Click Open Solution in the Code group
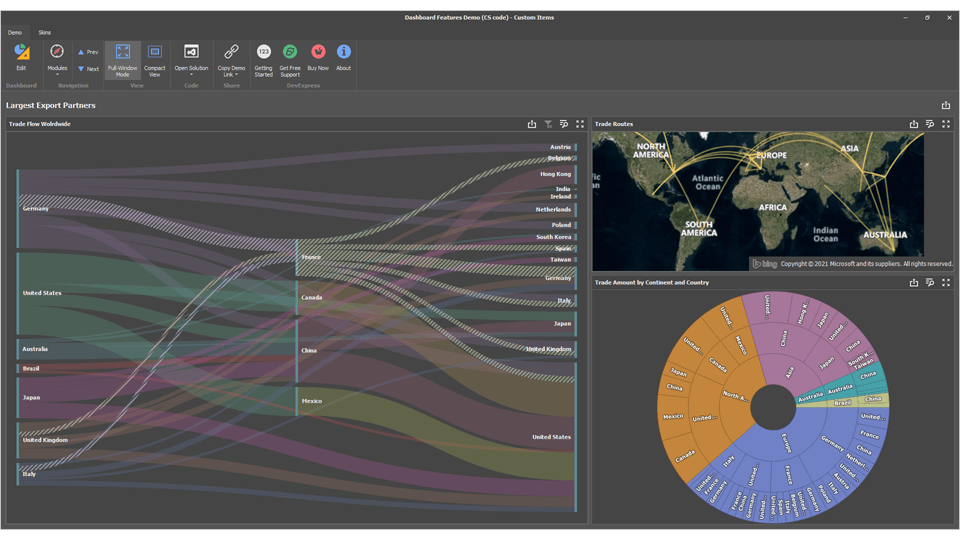Viewport: 960px width, 540px height. (x=191, y=57)
